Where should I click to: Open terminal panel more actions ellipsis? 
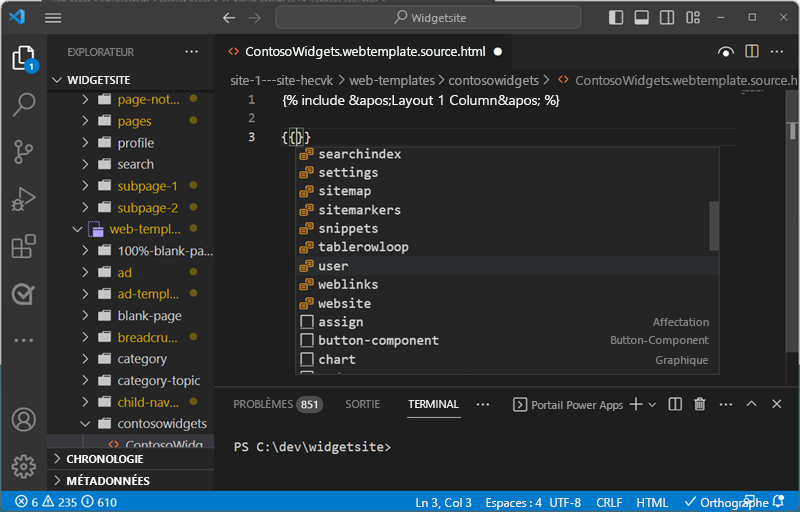pos(726,404)
